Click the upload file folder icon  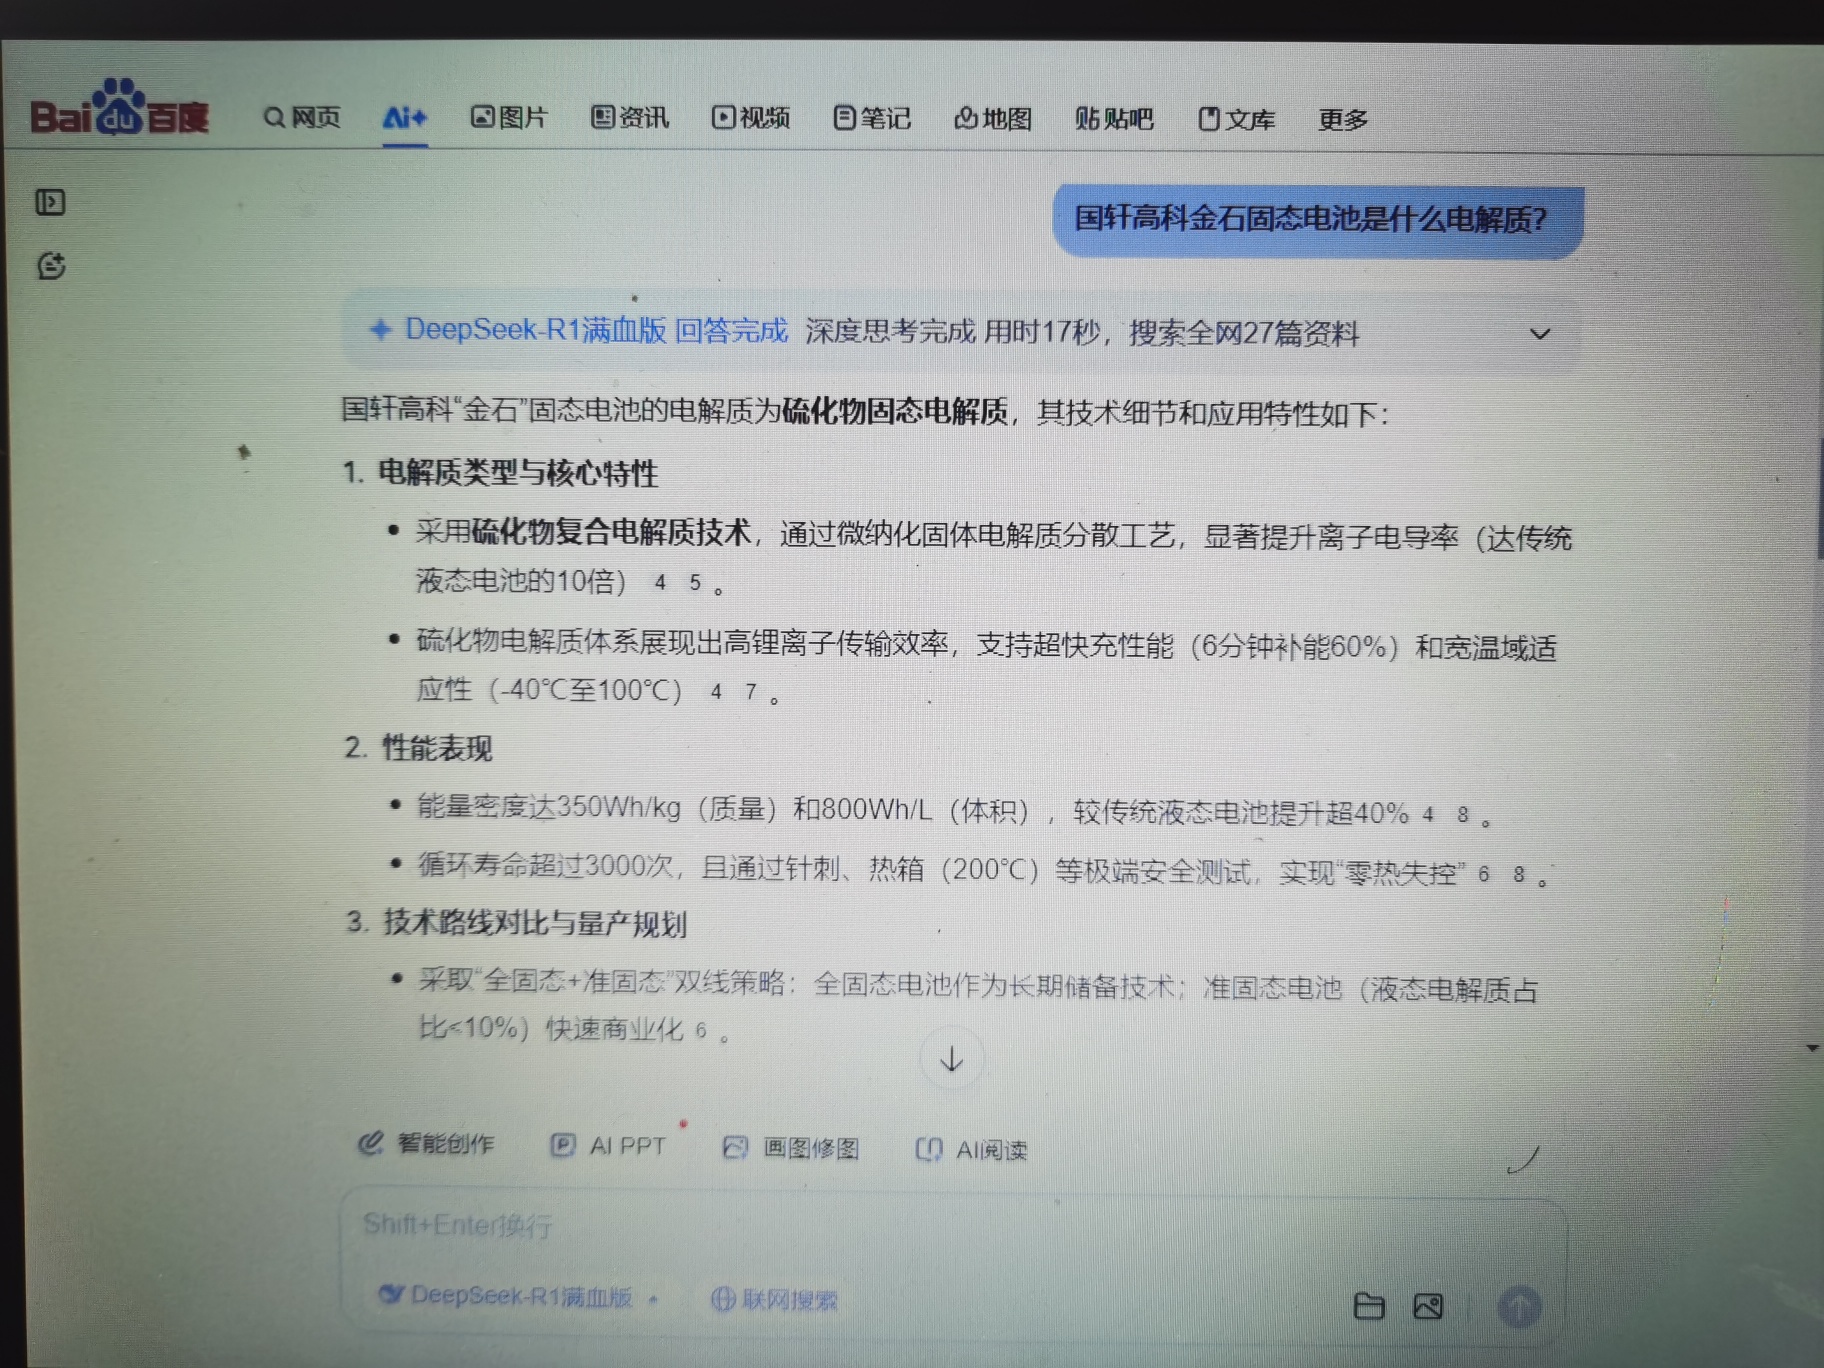(x=1369, y=1306)
